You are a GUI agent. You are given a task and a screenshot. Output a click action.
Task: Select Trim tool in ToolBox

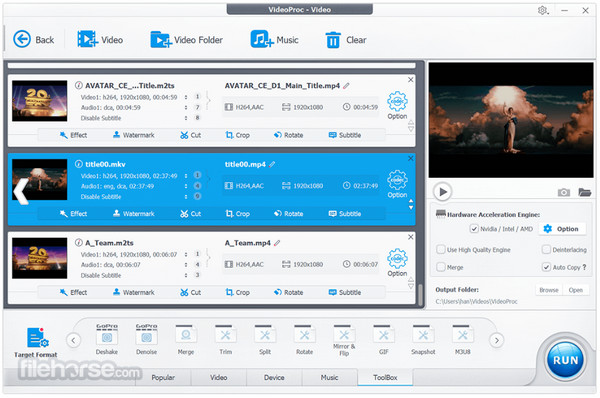click(225, 340)
